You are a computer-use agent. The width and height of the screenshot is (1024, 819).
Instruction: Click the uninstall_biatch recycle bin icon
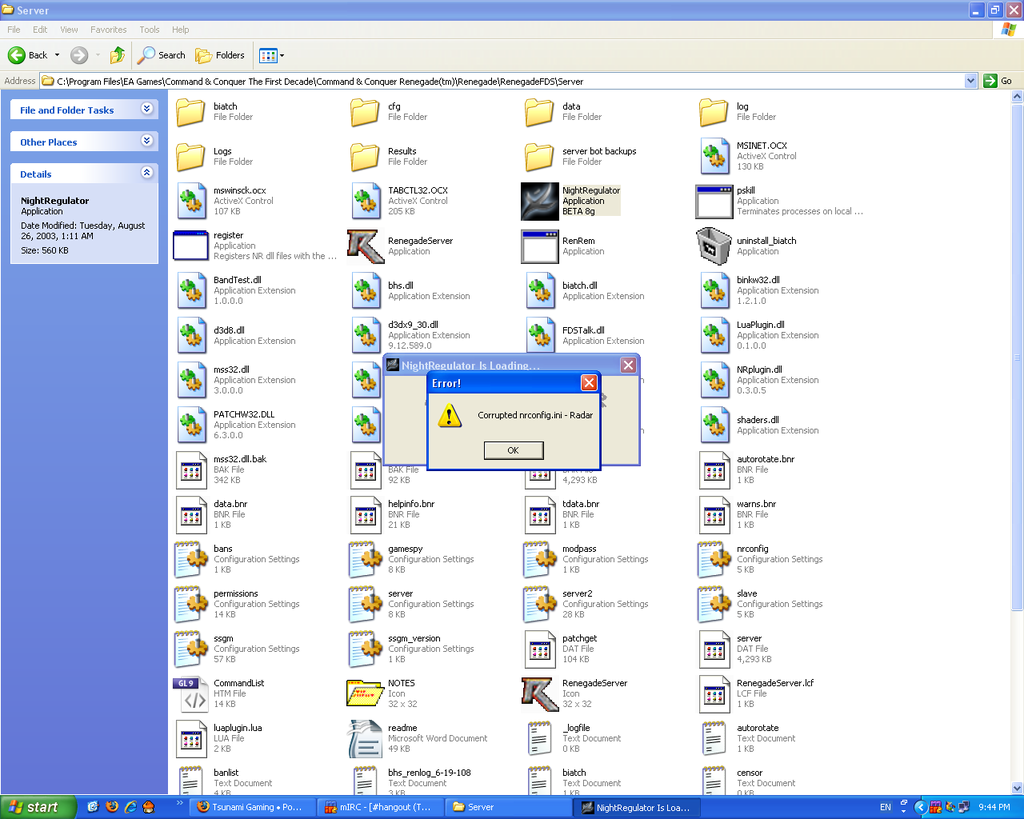coord(713,246)
